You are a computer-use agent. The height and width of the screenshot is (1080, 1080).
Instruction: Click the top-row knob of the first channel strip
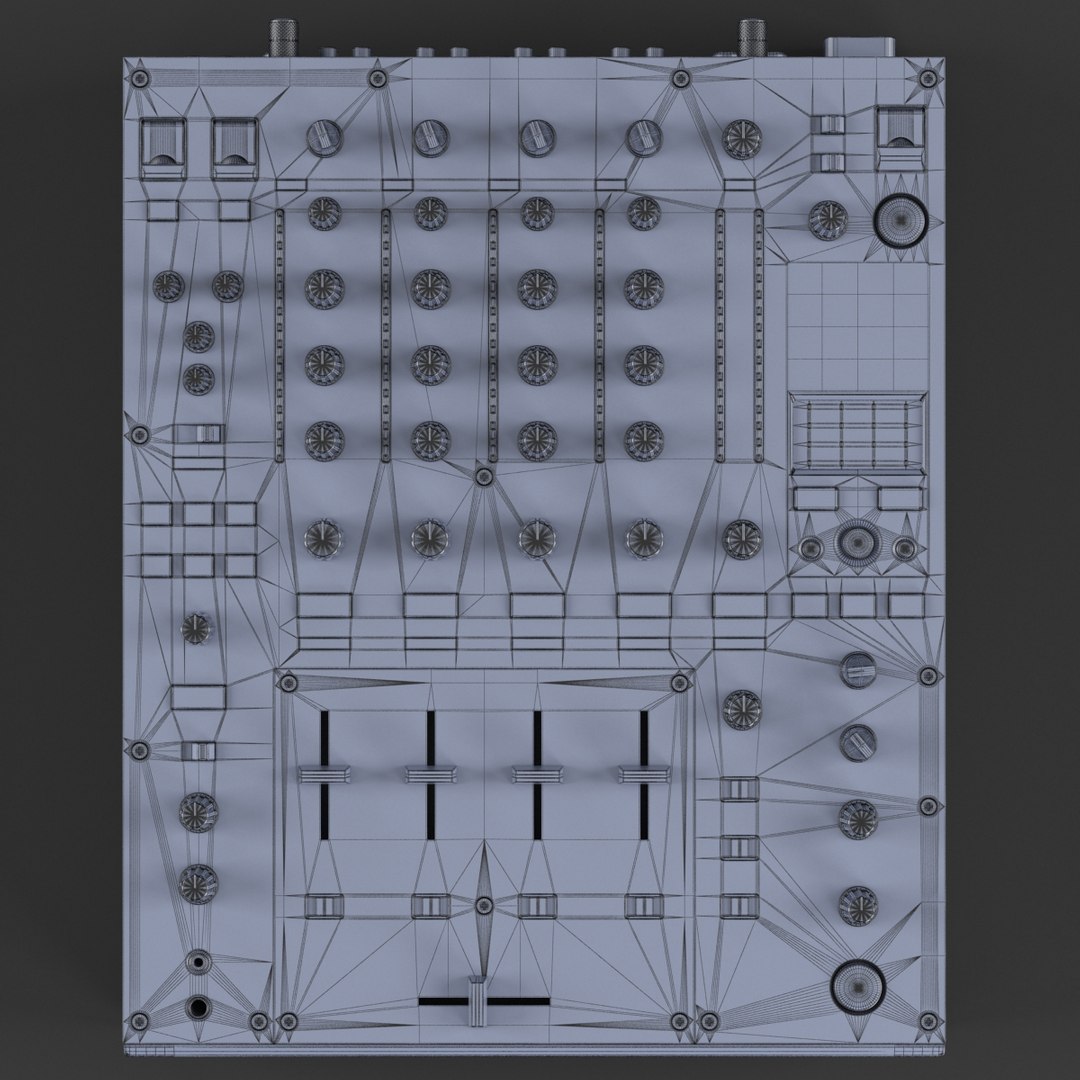pos(324,138)
